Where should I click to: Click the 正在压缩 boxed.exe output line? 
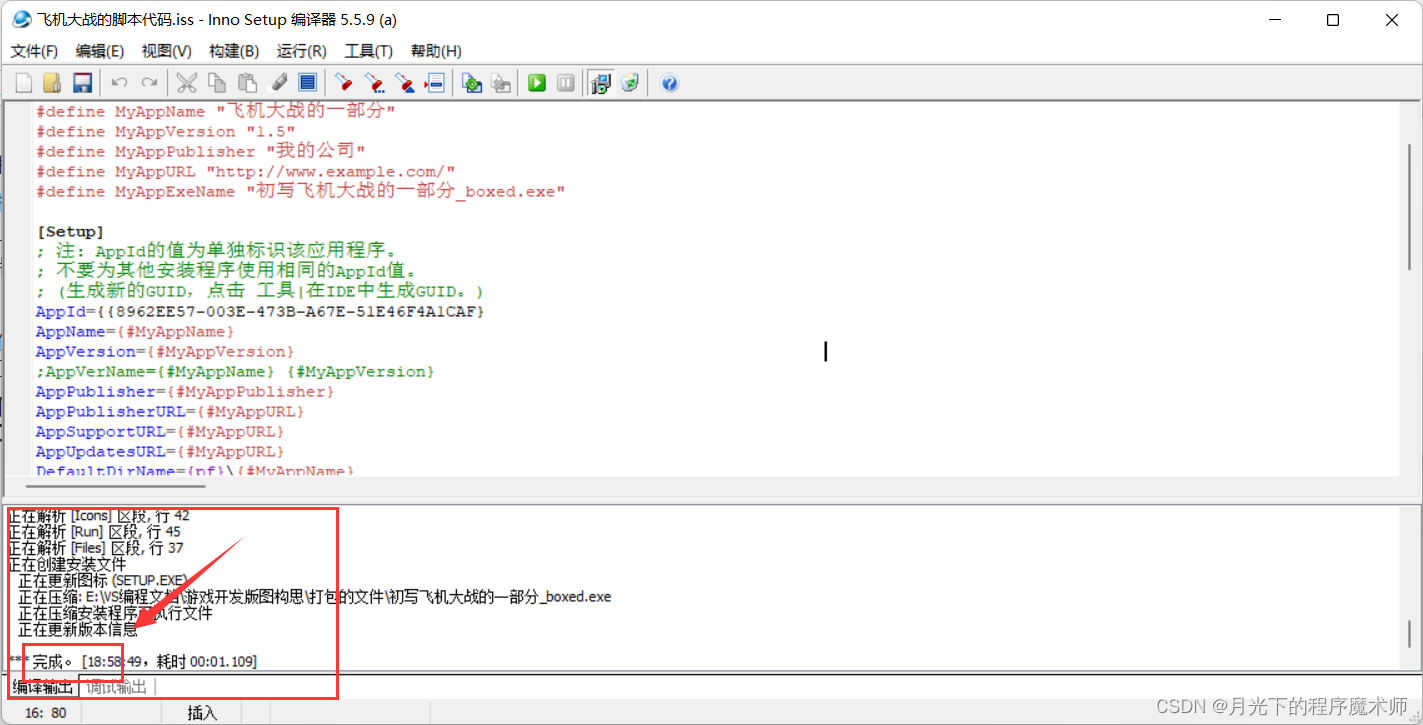pos(315,596)
